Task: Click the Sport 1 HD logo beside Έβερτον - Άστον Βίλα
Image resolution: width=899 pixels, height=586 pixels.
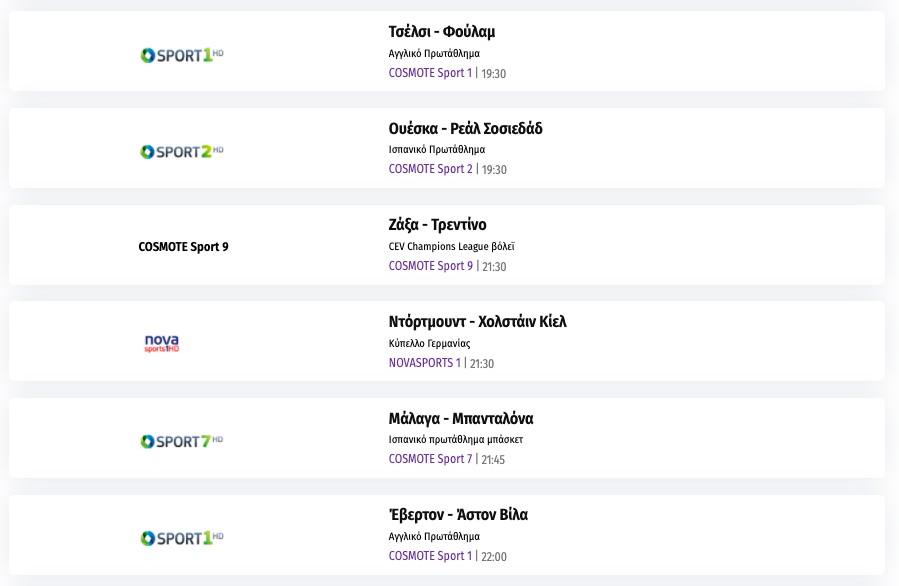Action: pos(182,538)
